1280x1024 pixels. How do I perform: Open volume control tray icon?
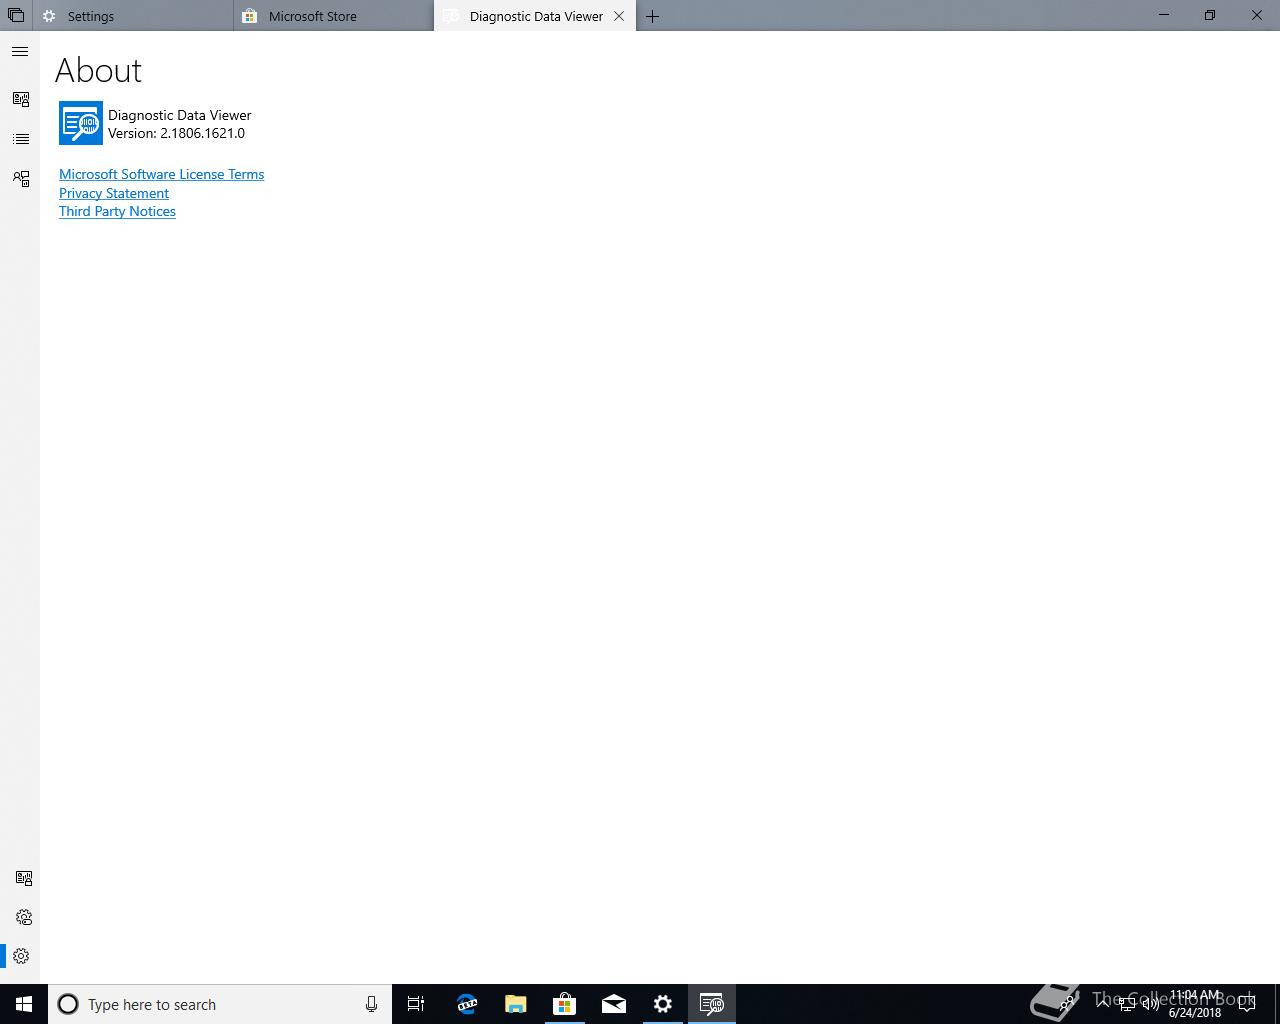point(1150,1004)
